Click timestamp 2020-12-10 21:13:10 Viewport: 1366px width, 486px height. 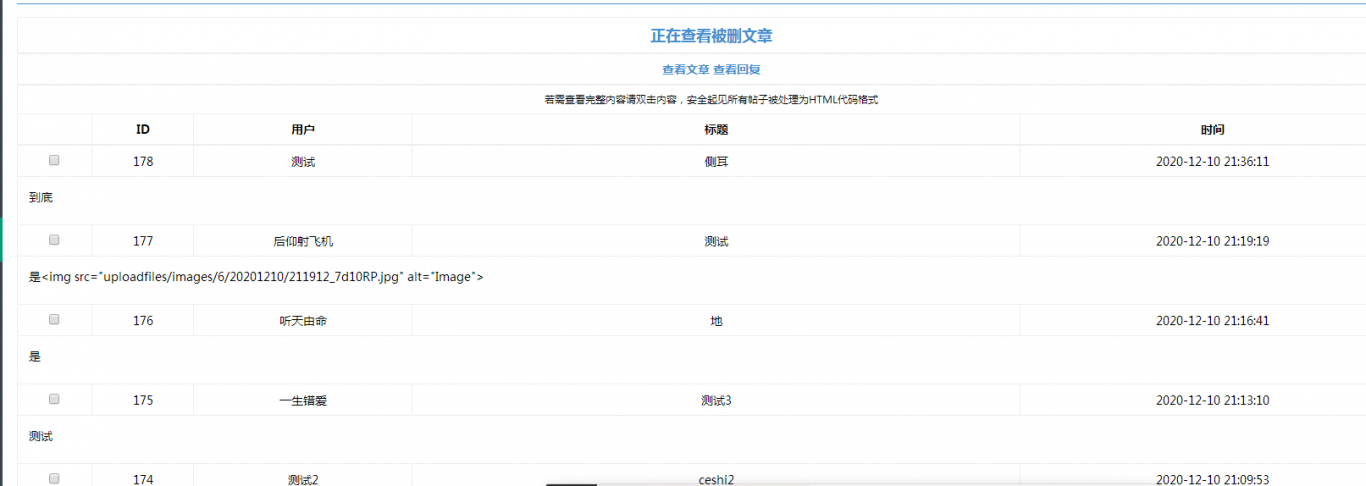[x=1213, y=401]
